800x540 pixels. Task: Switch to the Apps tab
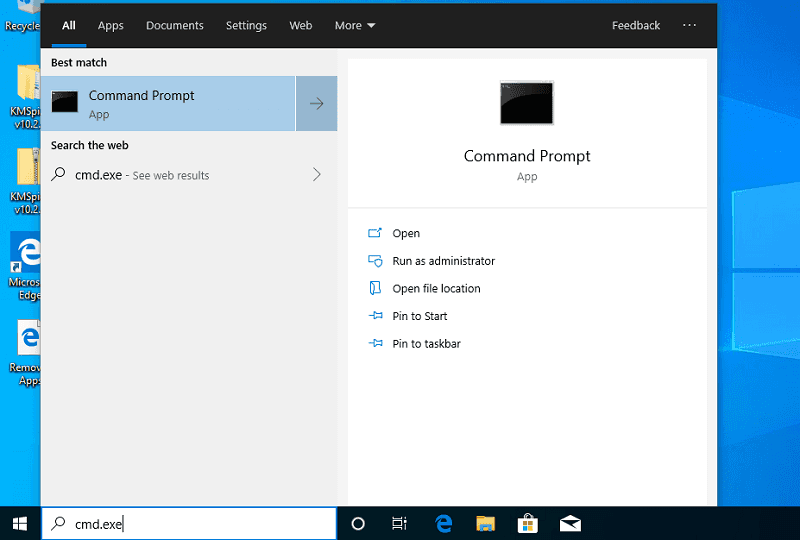pyautogui.click(x=110, y=26)
